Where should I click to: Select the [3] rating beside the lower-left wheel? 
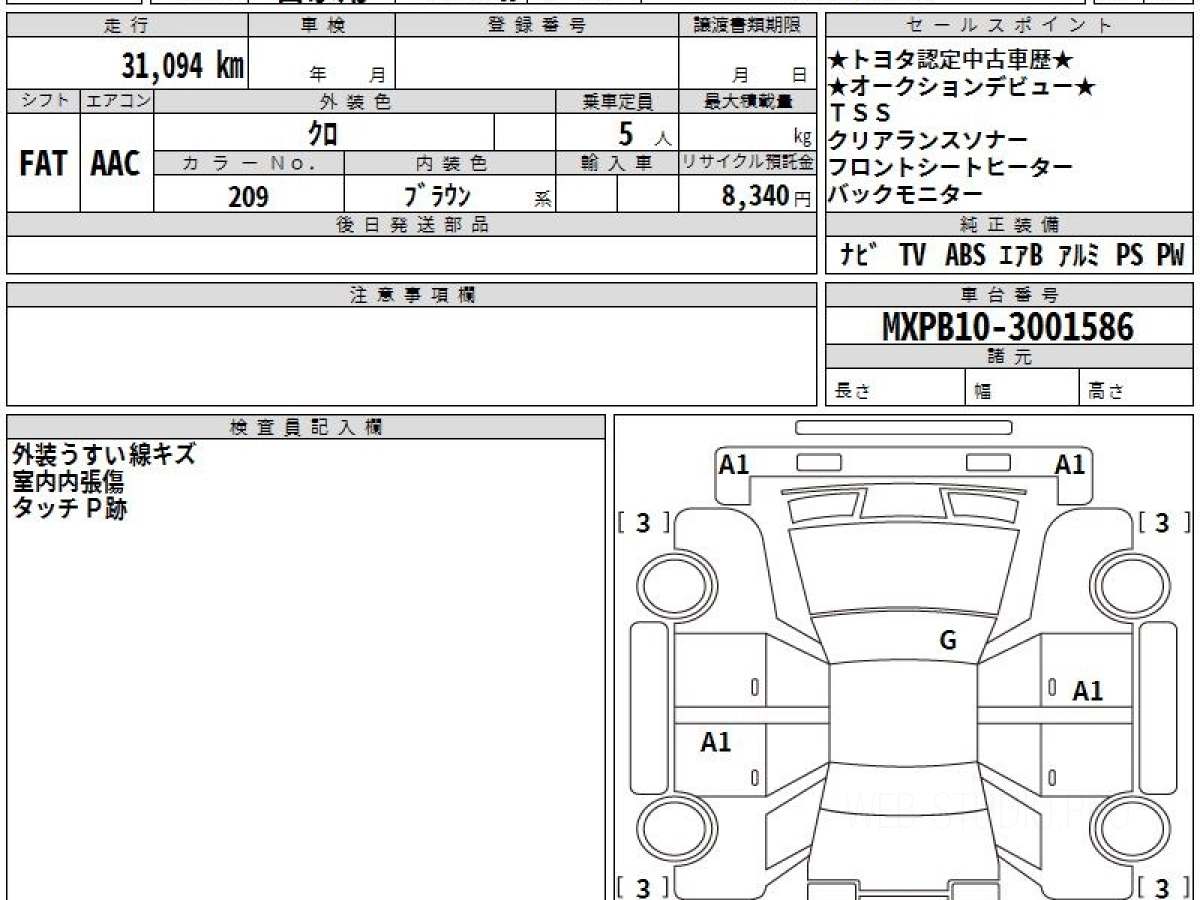tap(643, 886)
